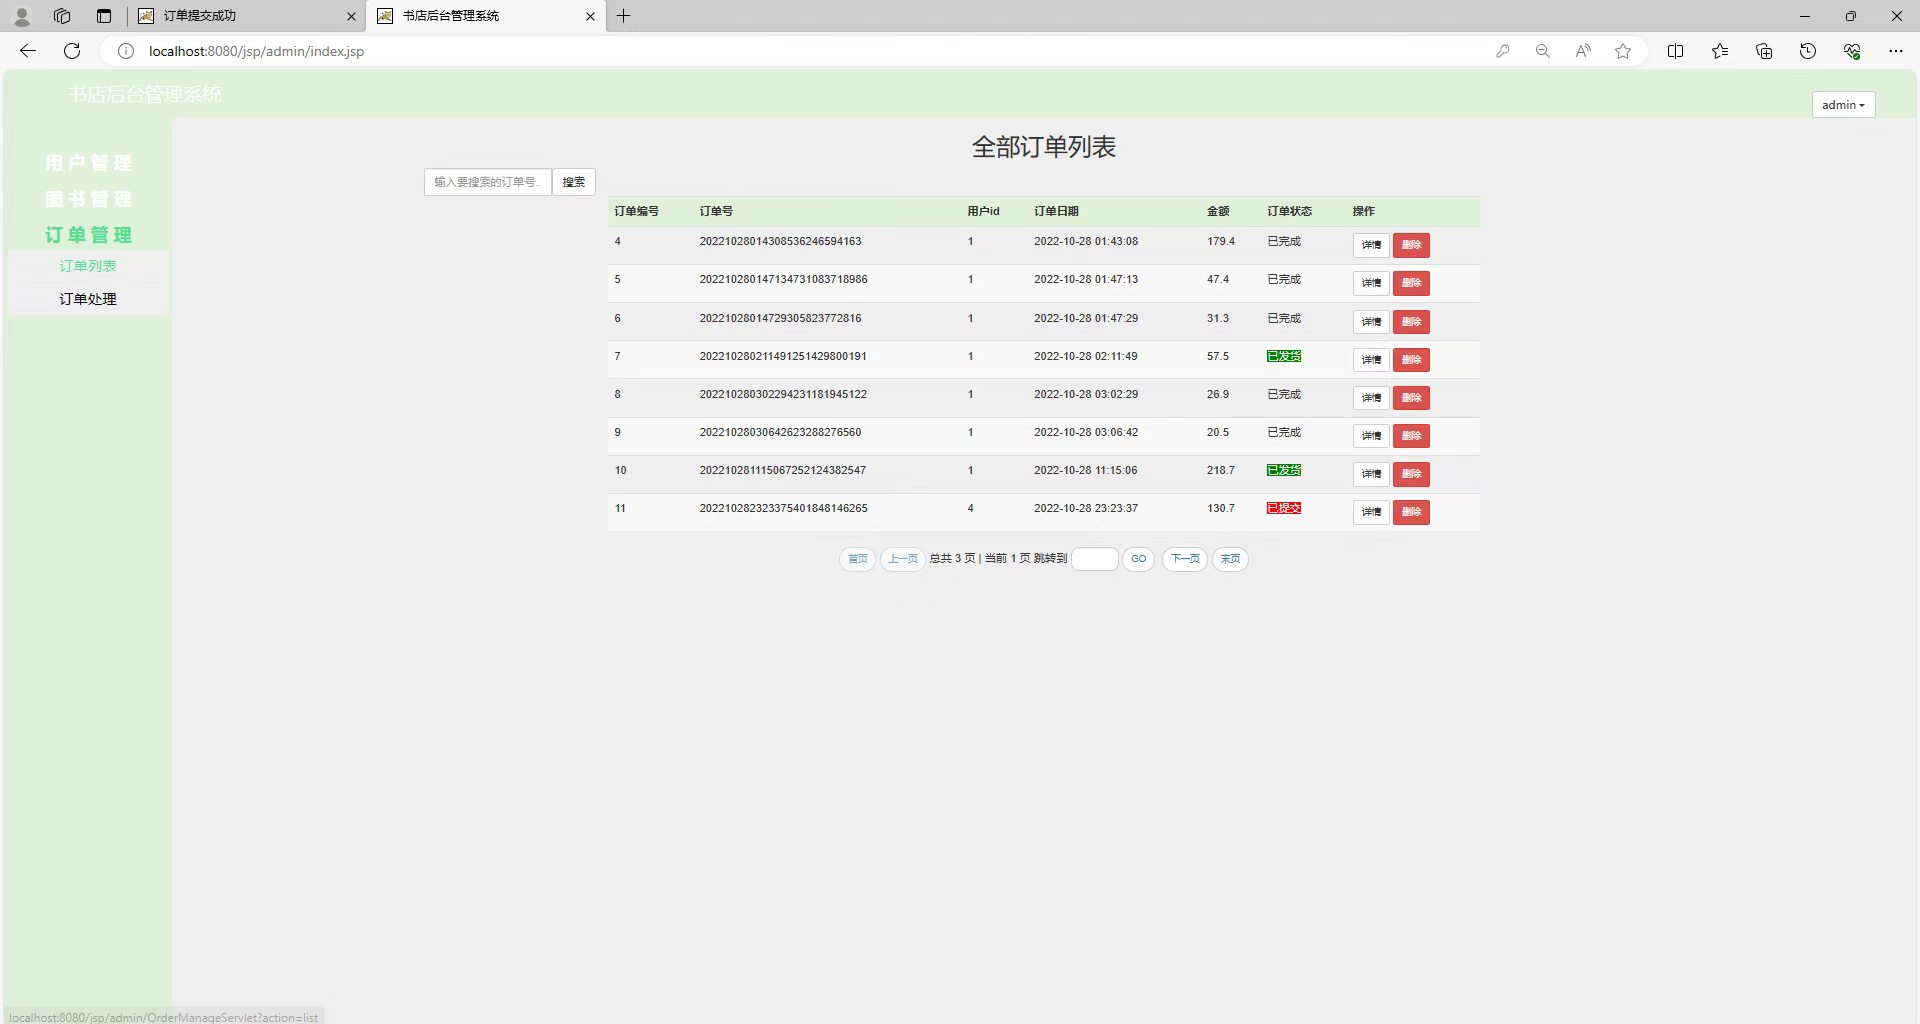Viewport: 1920px width, 1024px height.
Task: Click the address bar URL
Action: click(256, 51)
